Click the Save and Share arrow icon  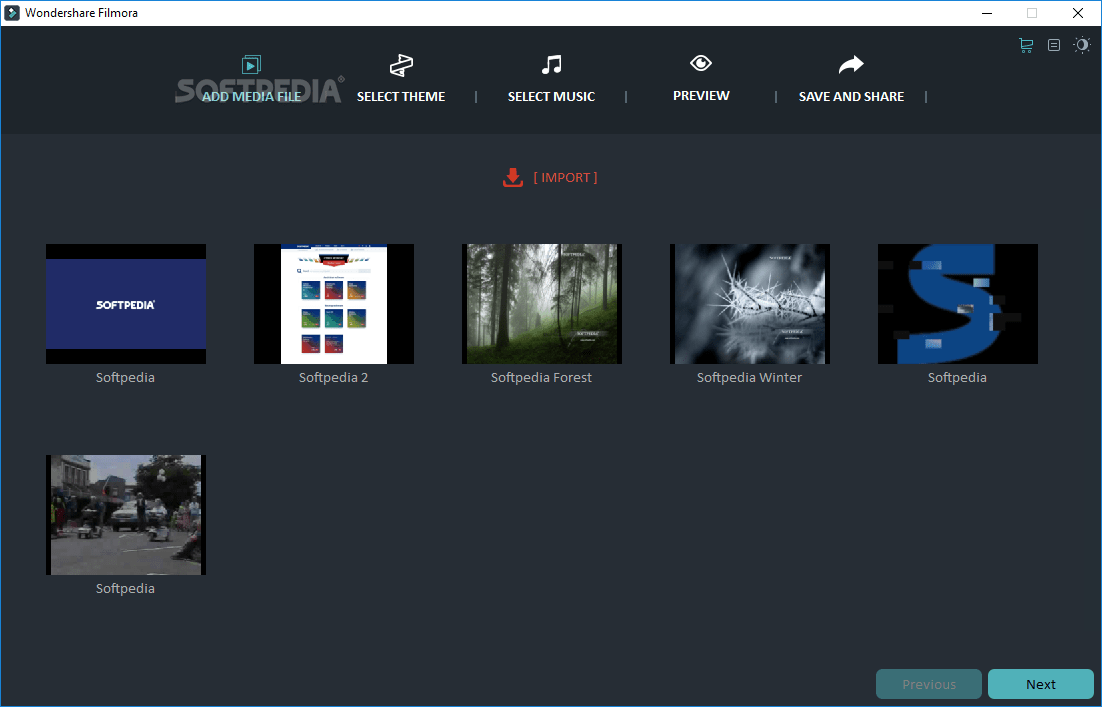851,65
